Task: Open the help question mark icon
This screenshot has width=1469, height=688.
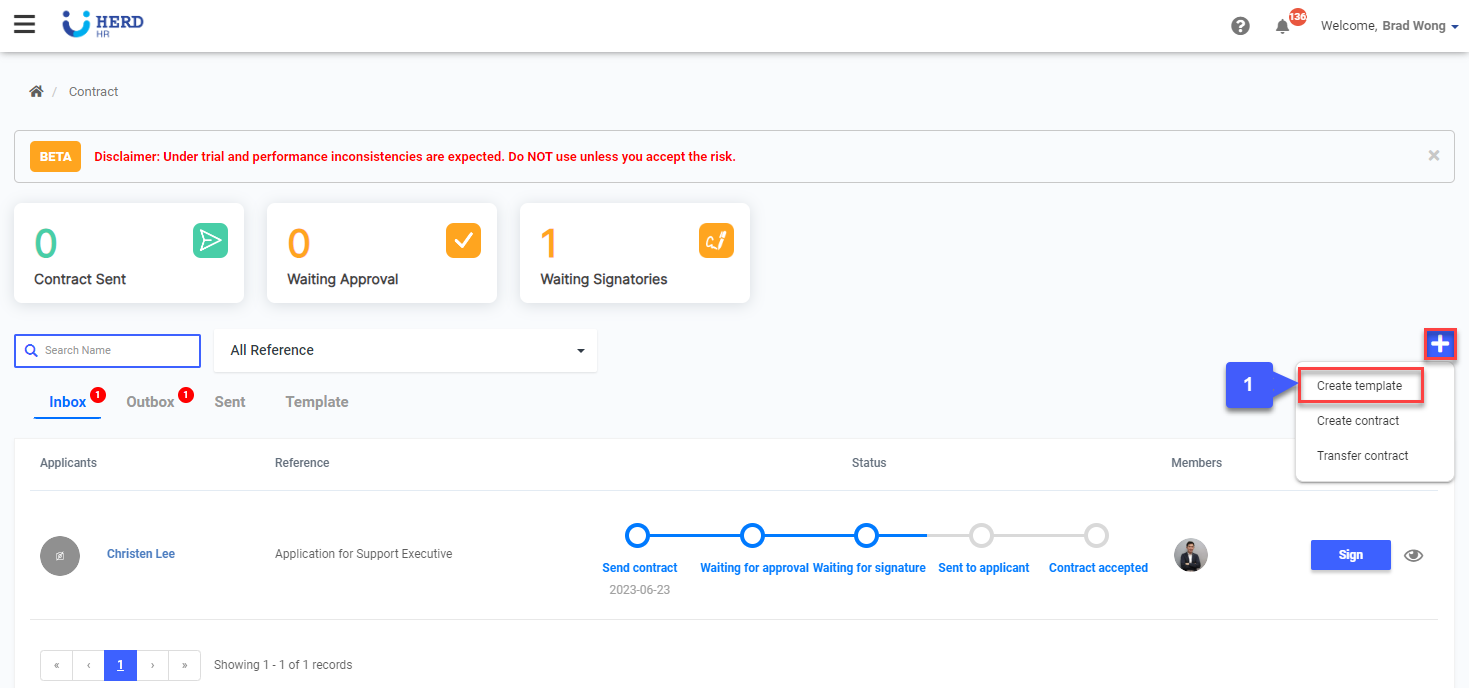Action: 1240,26
